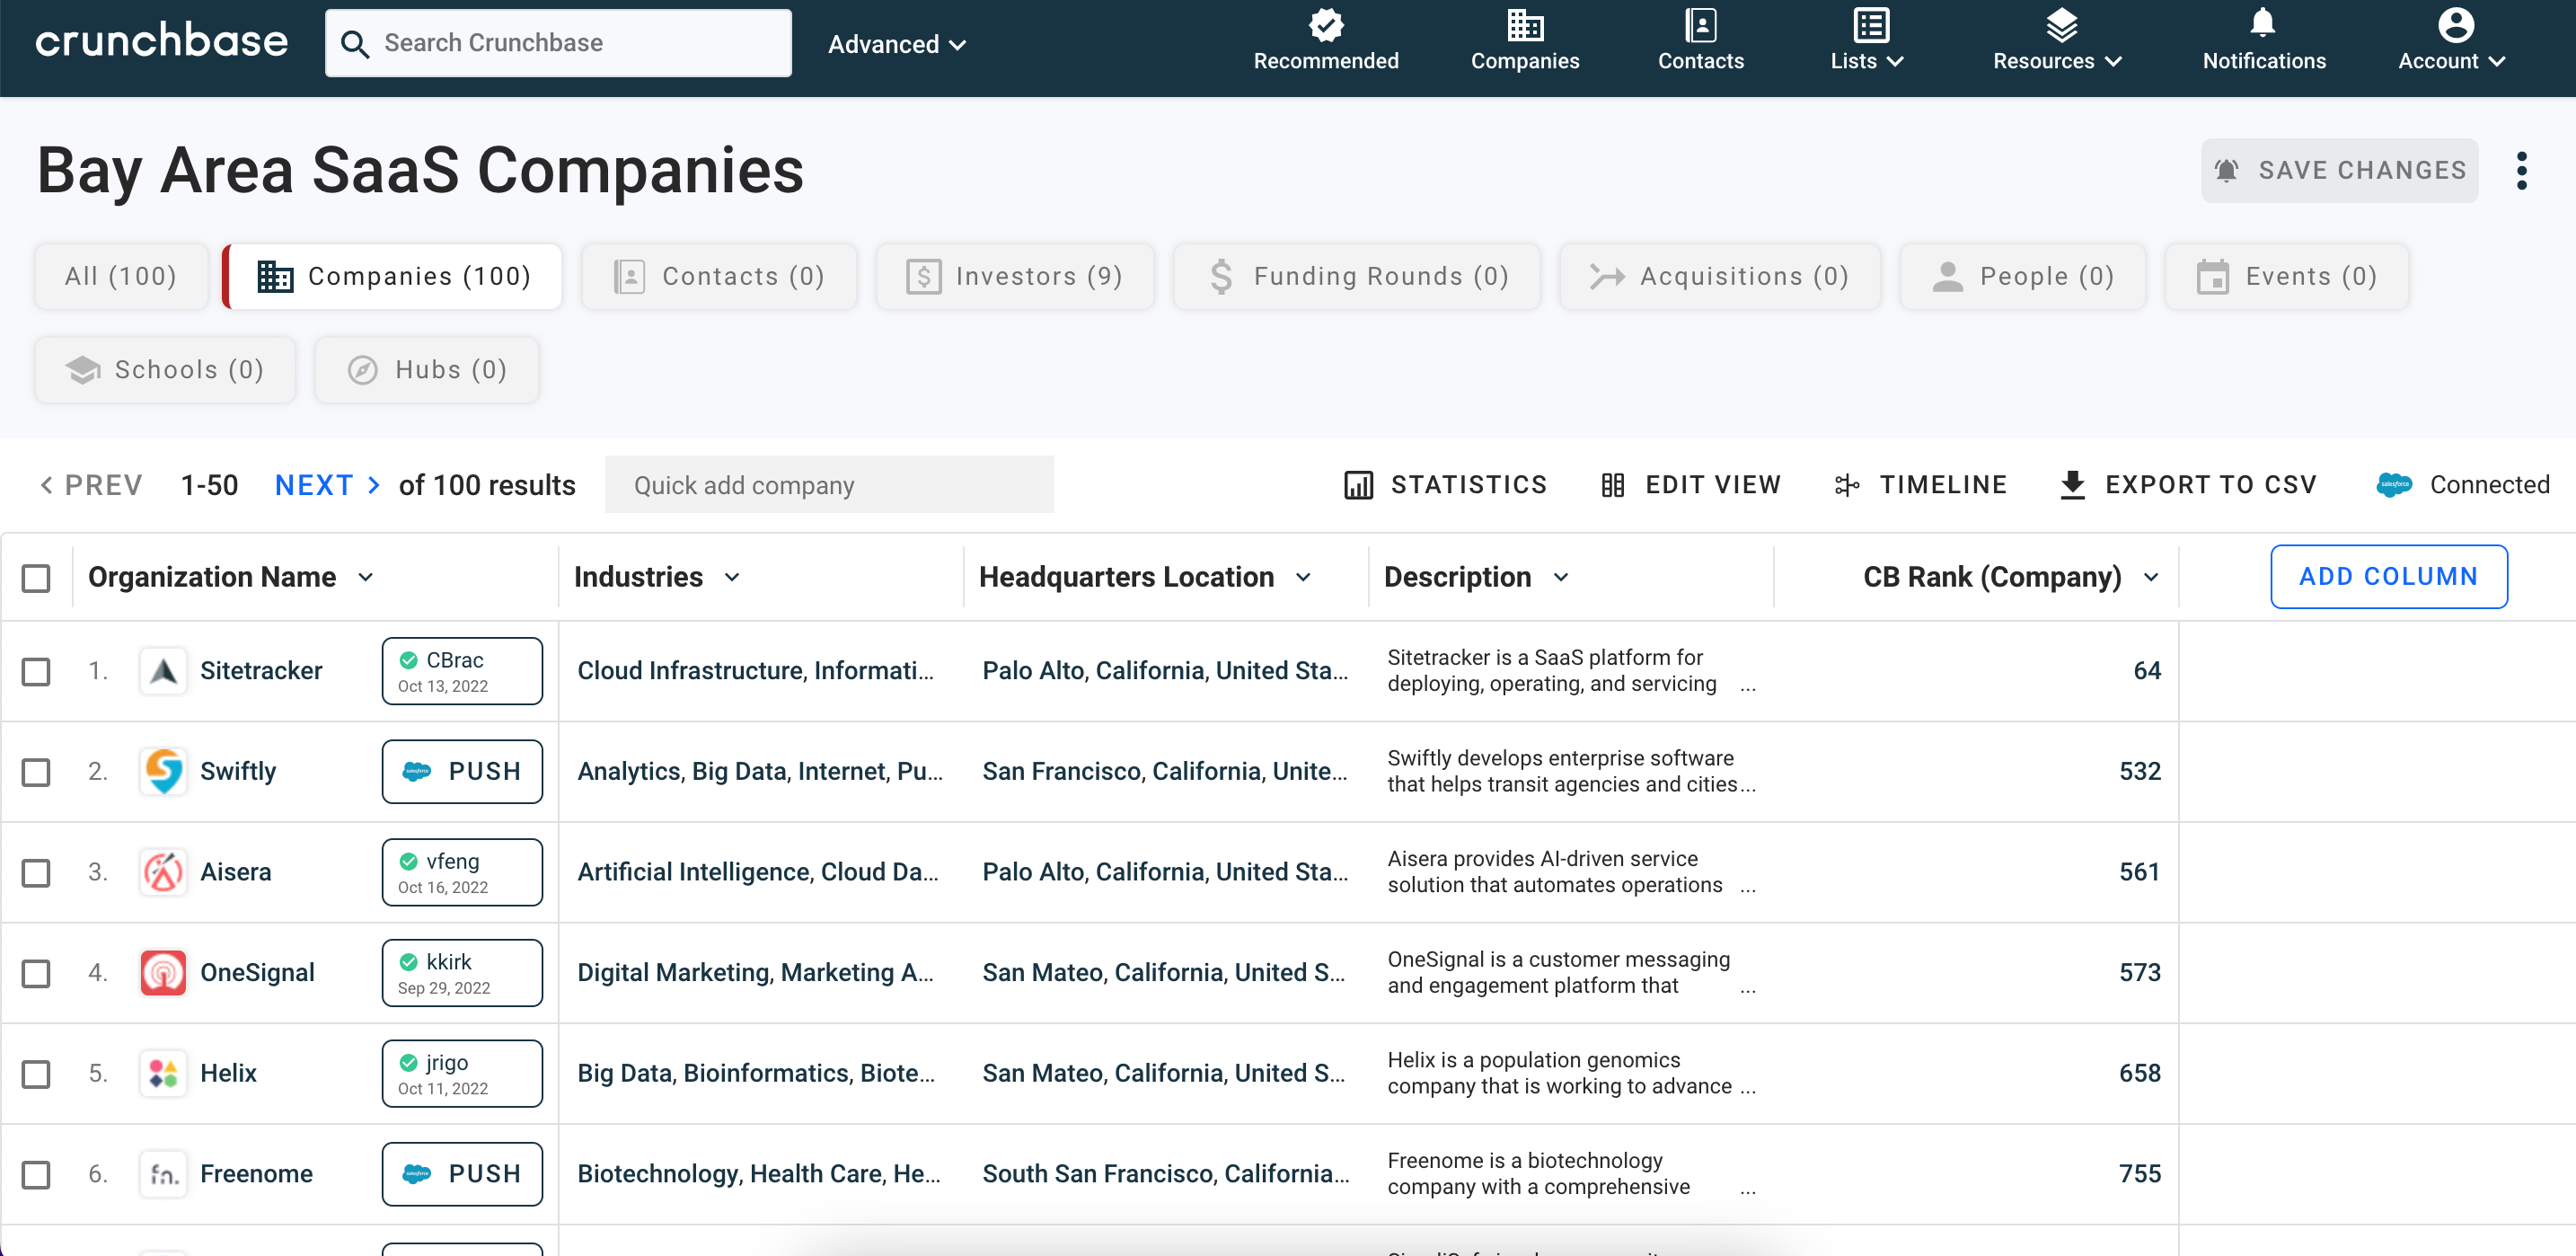Open the Industries column dropdown
The width and height of the screenshot is (2576, 1256).
tap(732, 578)
